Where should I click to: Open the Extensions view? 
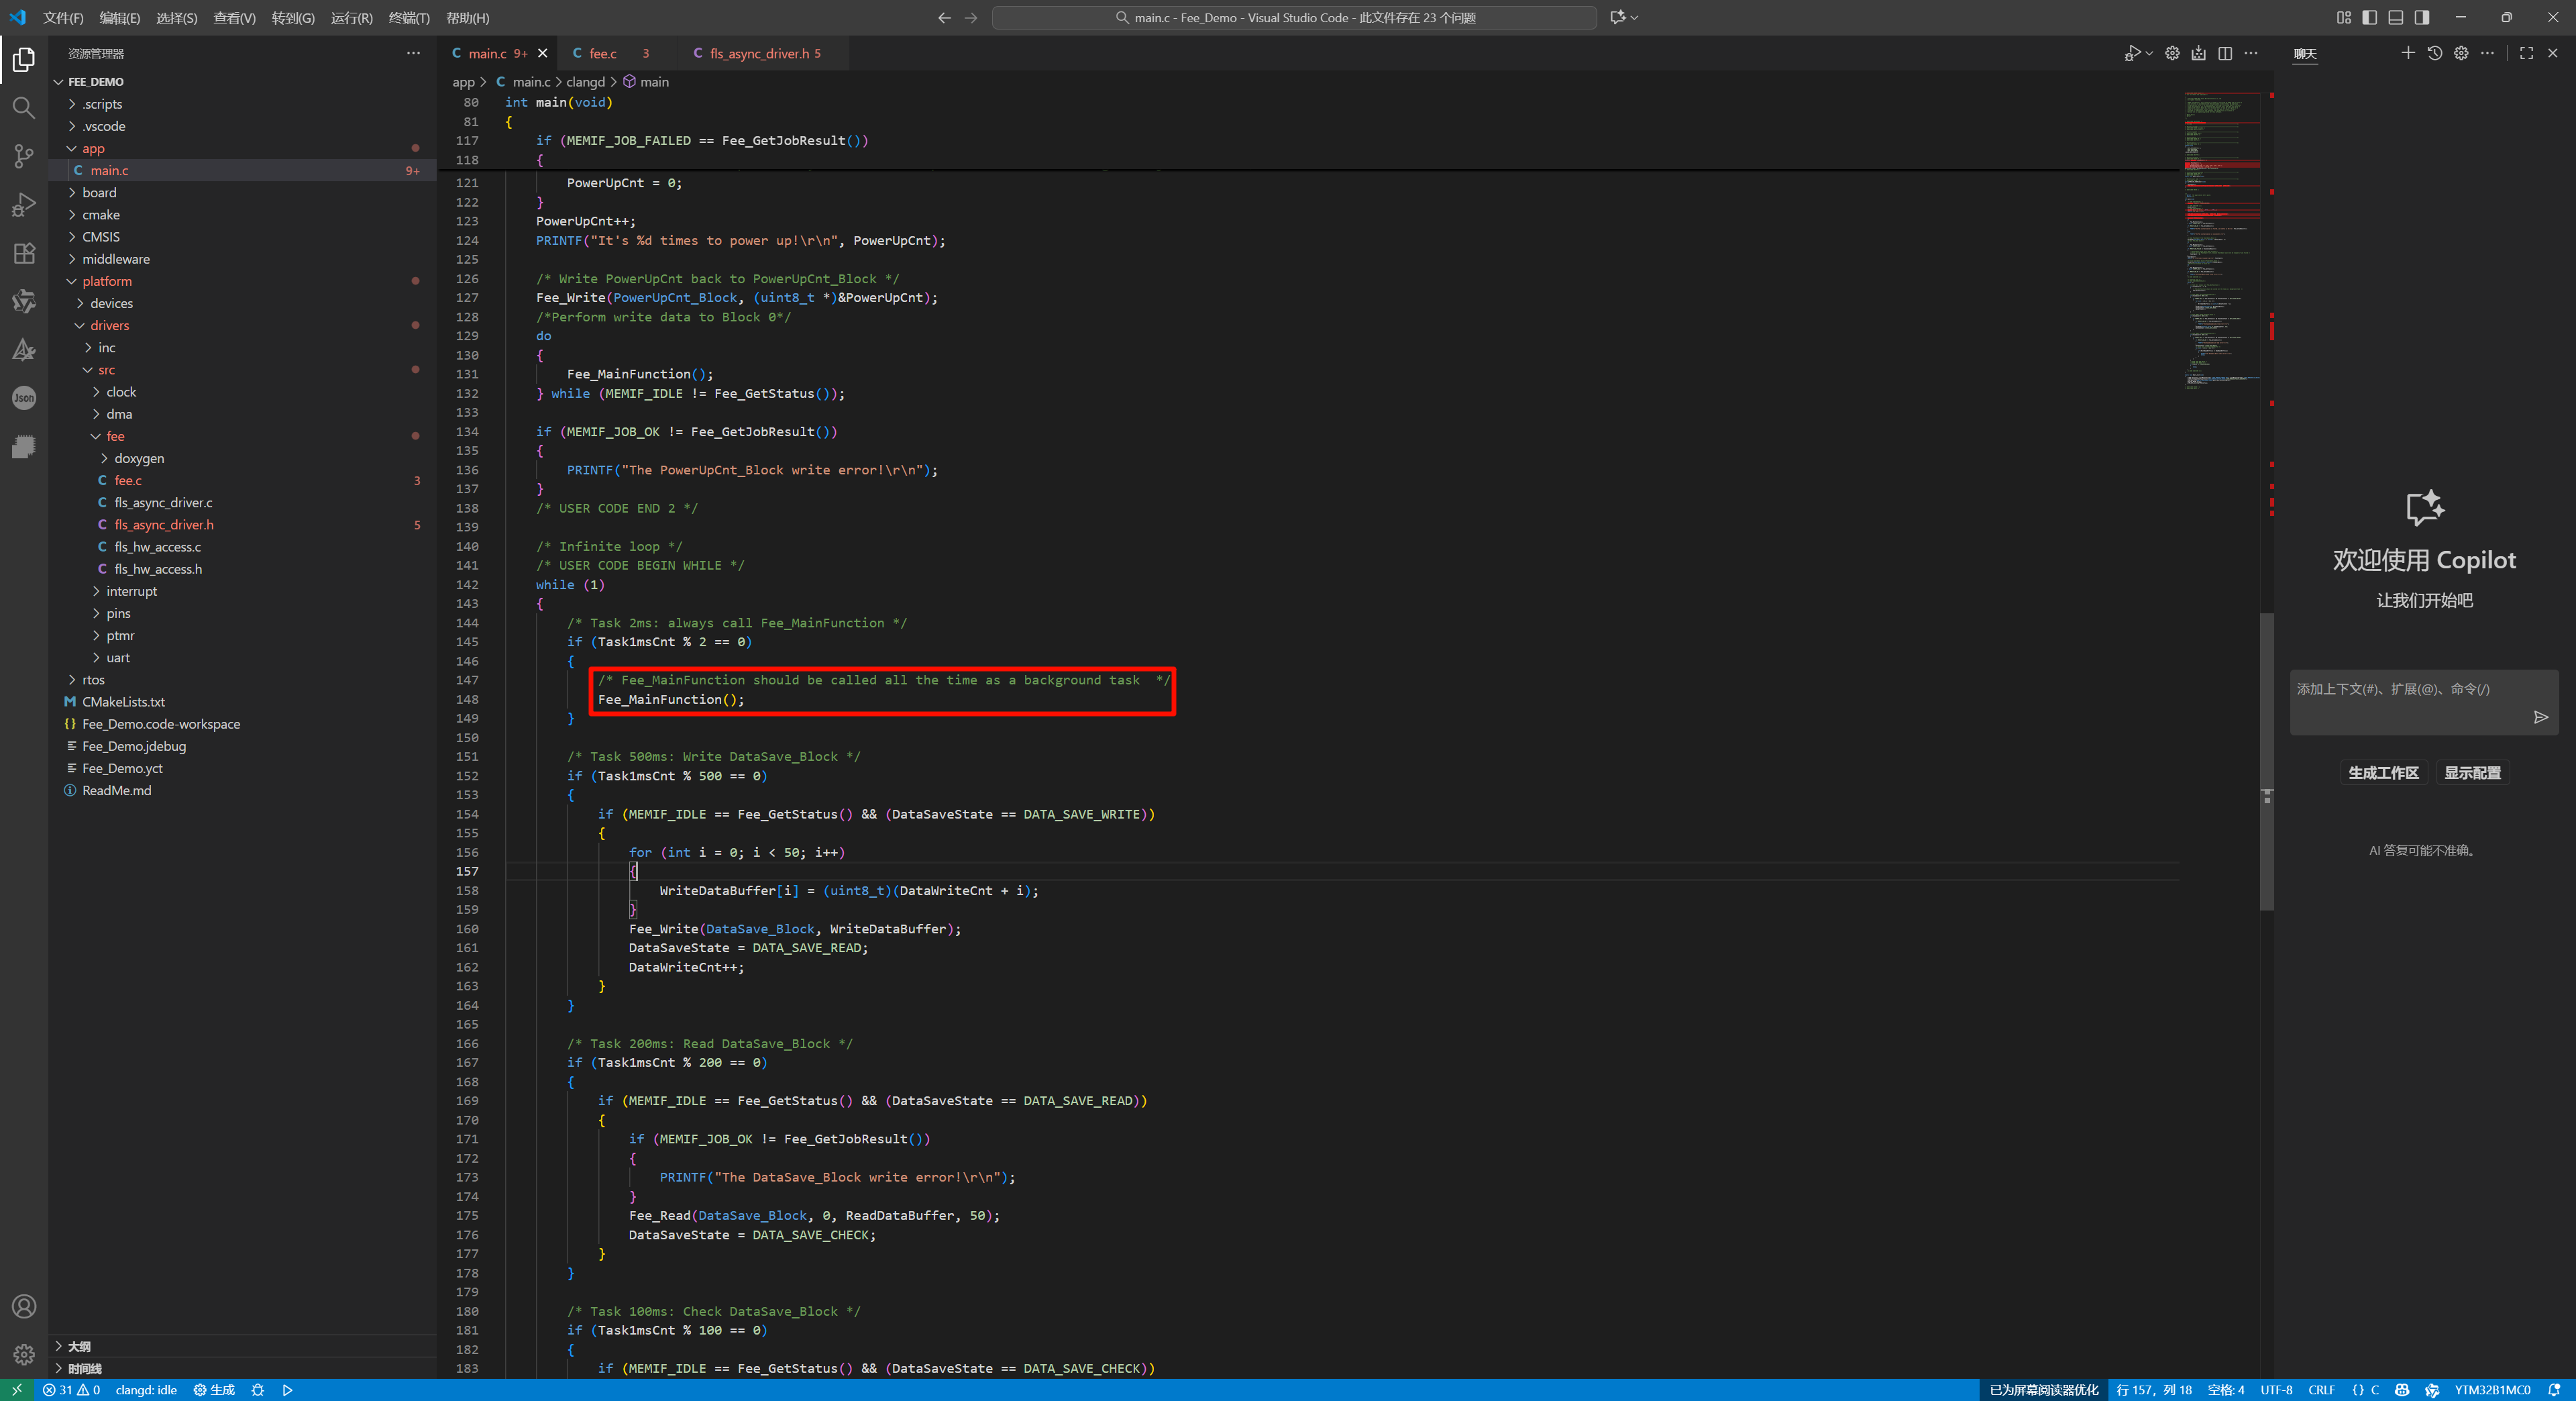pyautogui.click(x=24, y=253)
